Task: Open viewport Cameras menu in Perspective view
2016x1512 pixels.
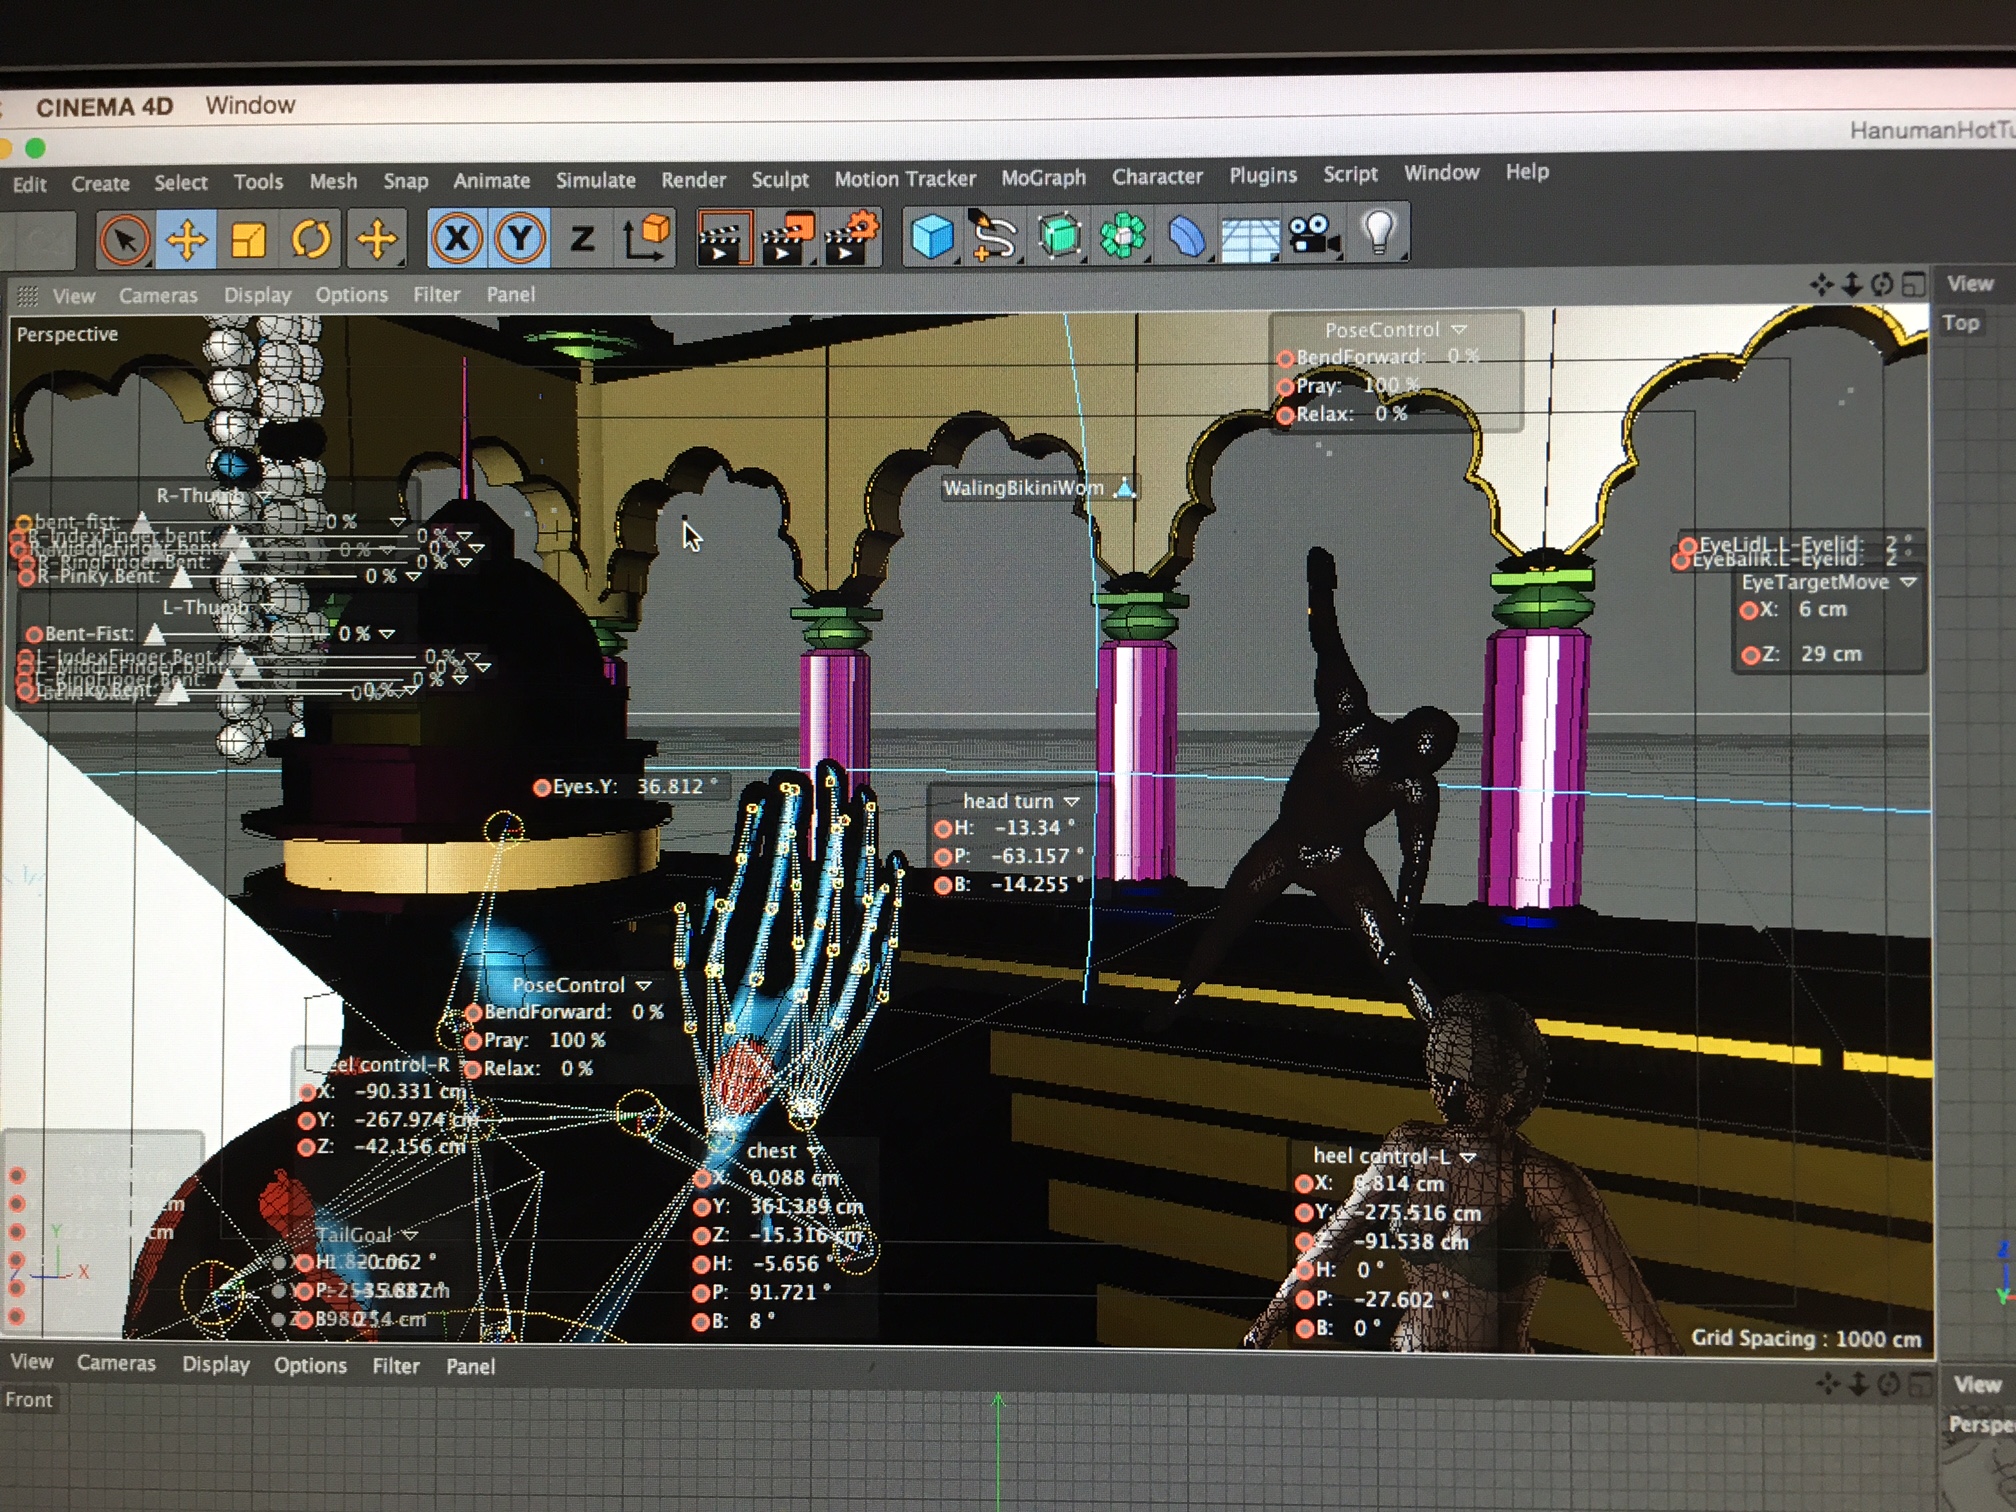Action: 158,296
